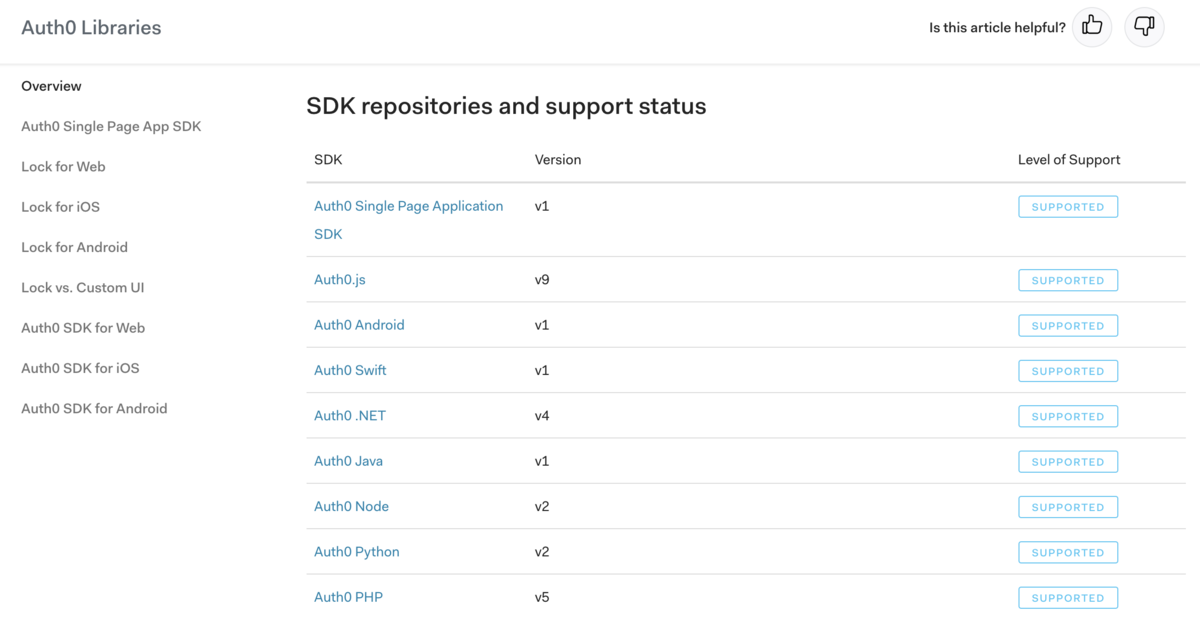Visit the Auth0 .NET repository link

click(x=350, y=416)
